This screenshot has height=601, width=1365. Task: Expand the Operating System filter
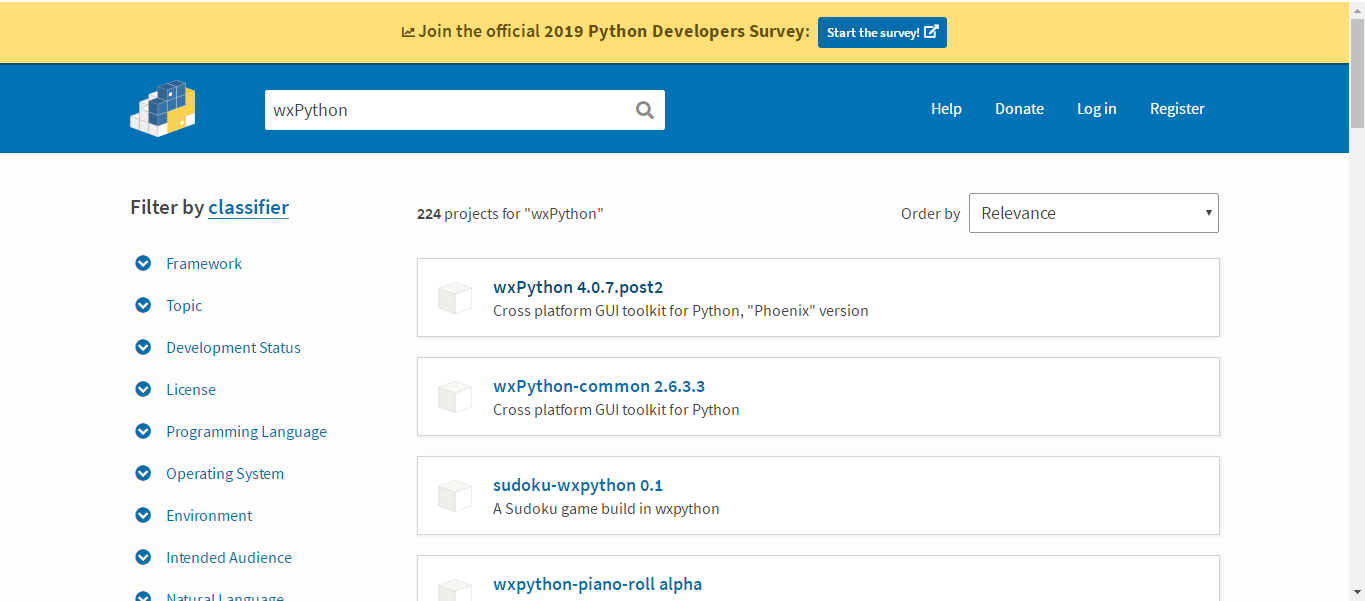click(x=225, y=474)
